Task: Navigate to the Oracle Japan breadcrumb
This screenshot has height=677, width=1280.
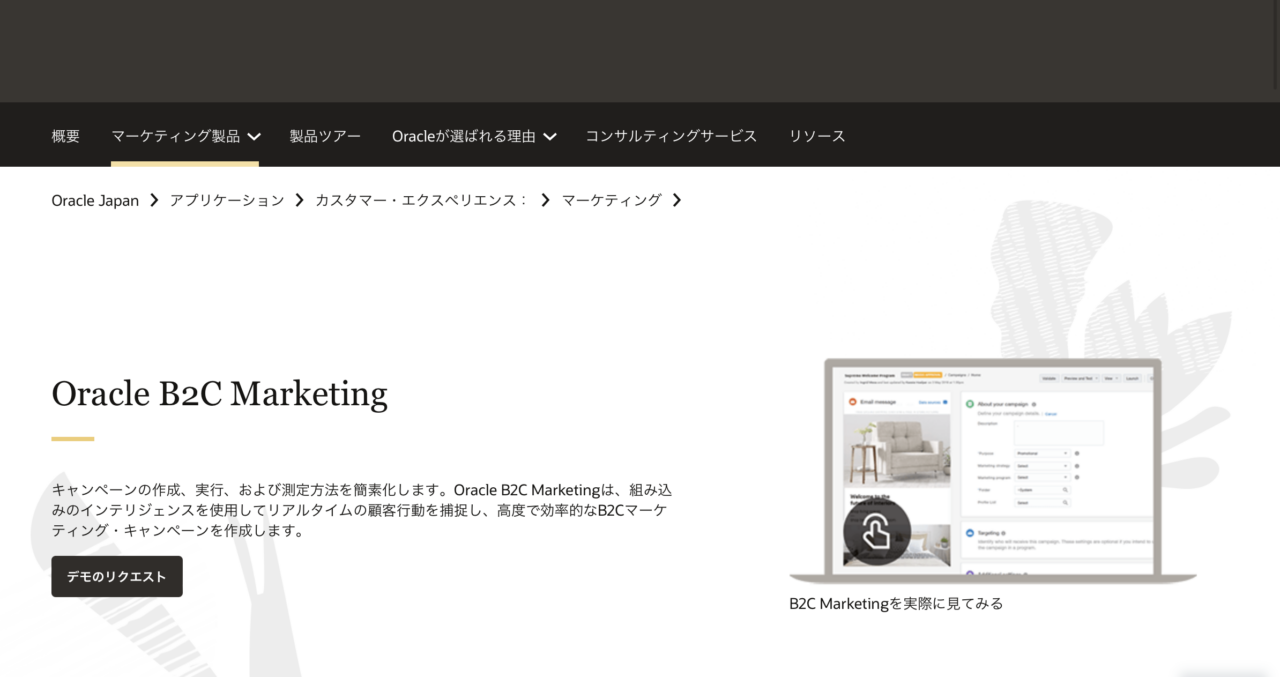Action: click(x=95, y=200)
